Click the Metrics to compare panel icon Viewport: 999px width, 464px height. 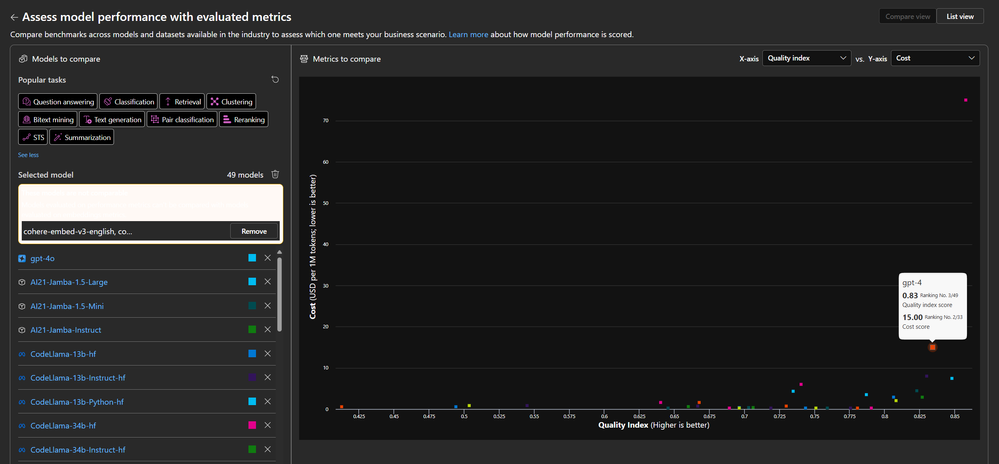(304, 59)
